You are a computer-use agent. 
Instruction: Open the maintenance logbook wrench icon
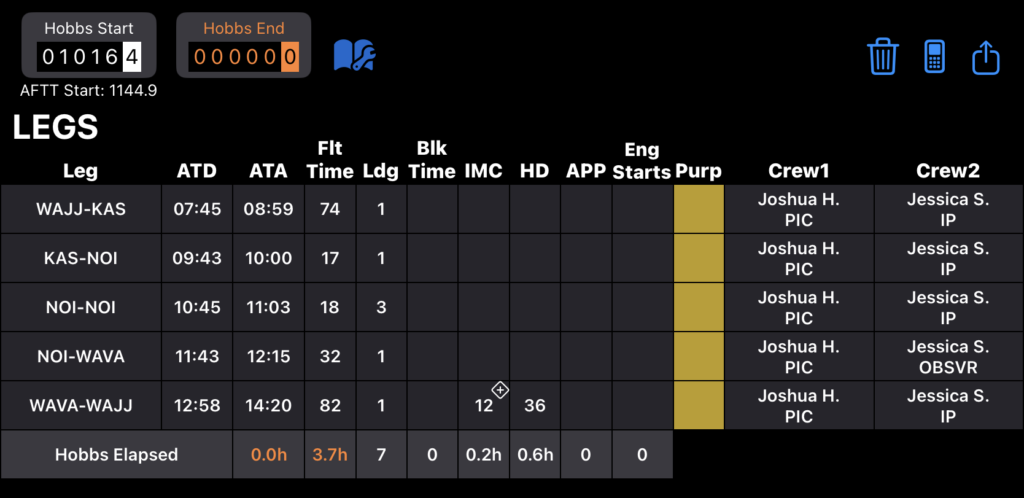pyautogui.click(x=354, y=55)
